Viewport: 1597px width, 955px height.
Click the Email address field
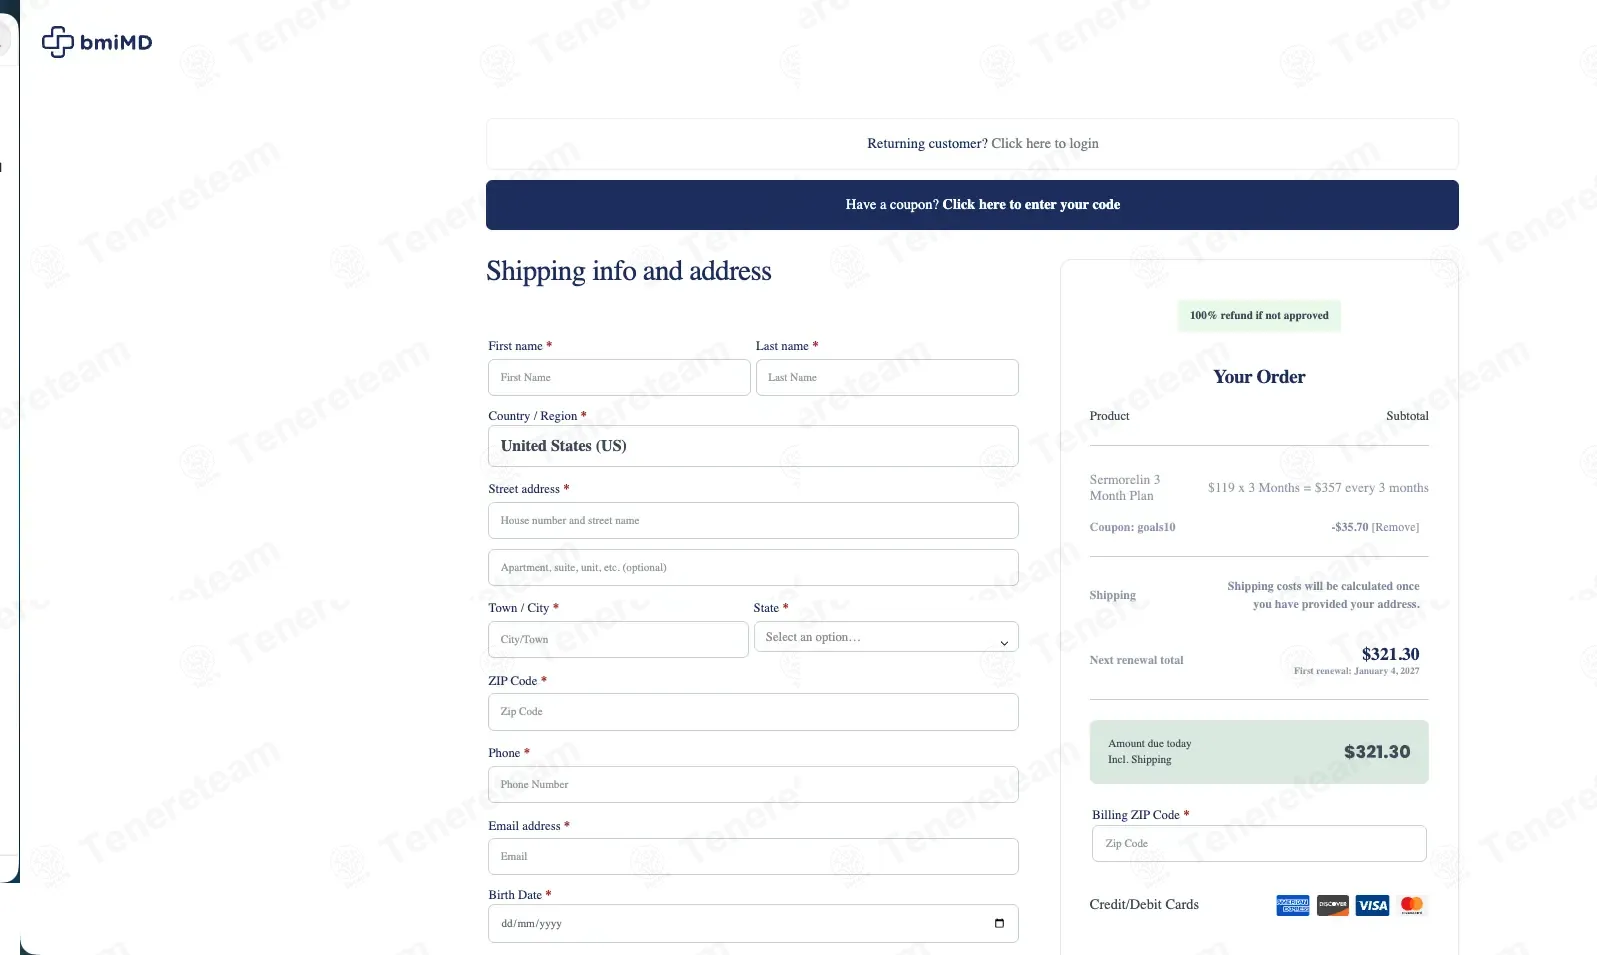pyautogui.click(x=753, y=857)
